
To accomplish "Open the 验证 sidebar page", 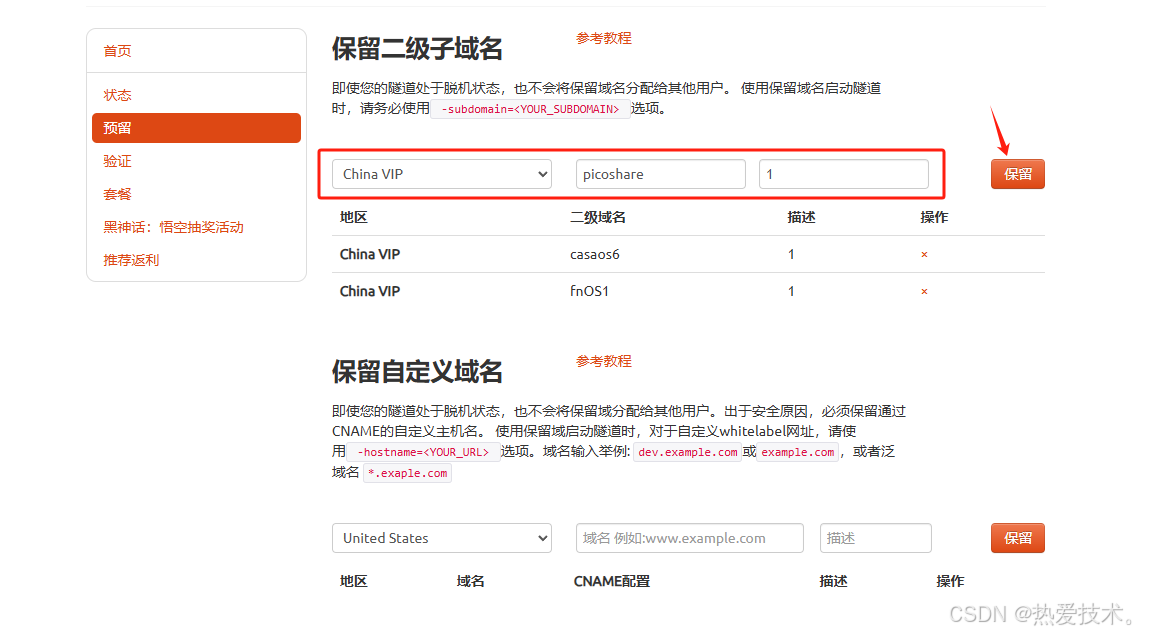I will tap(117, 161).
